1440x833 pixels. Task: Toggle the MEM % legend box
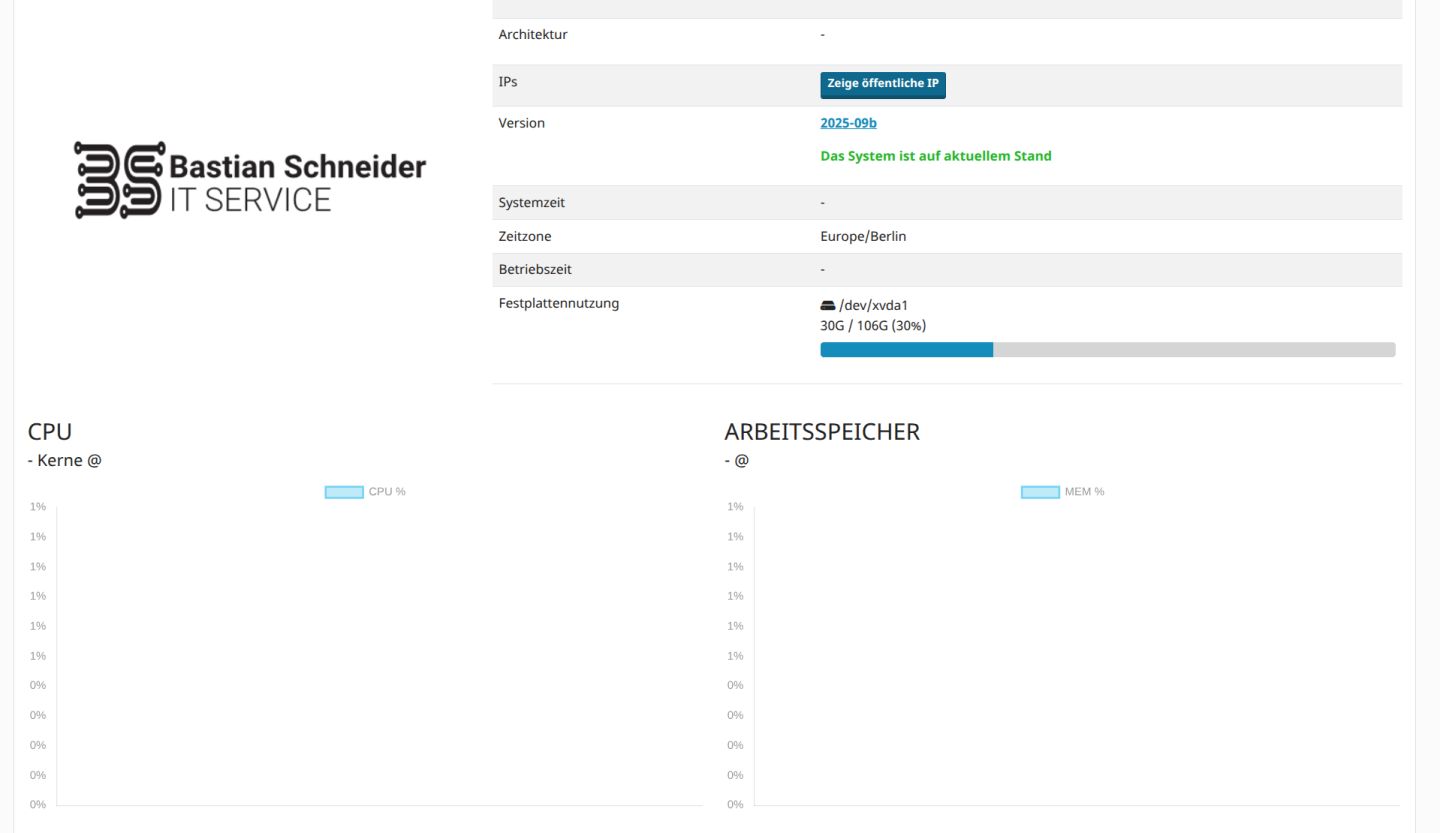coord(1040,492)
